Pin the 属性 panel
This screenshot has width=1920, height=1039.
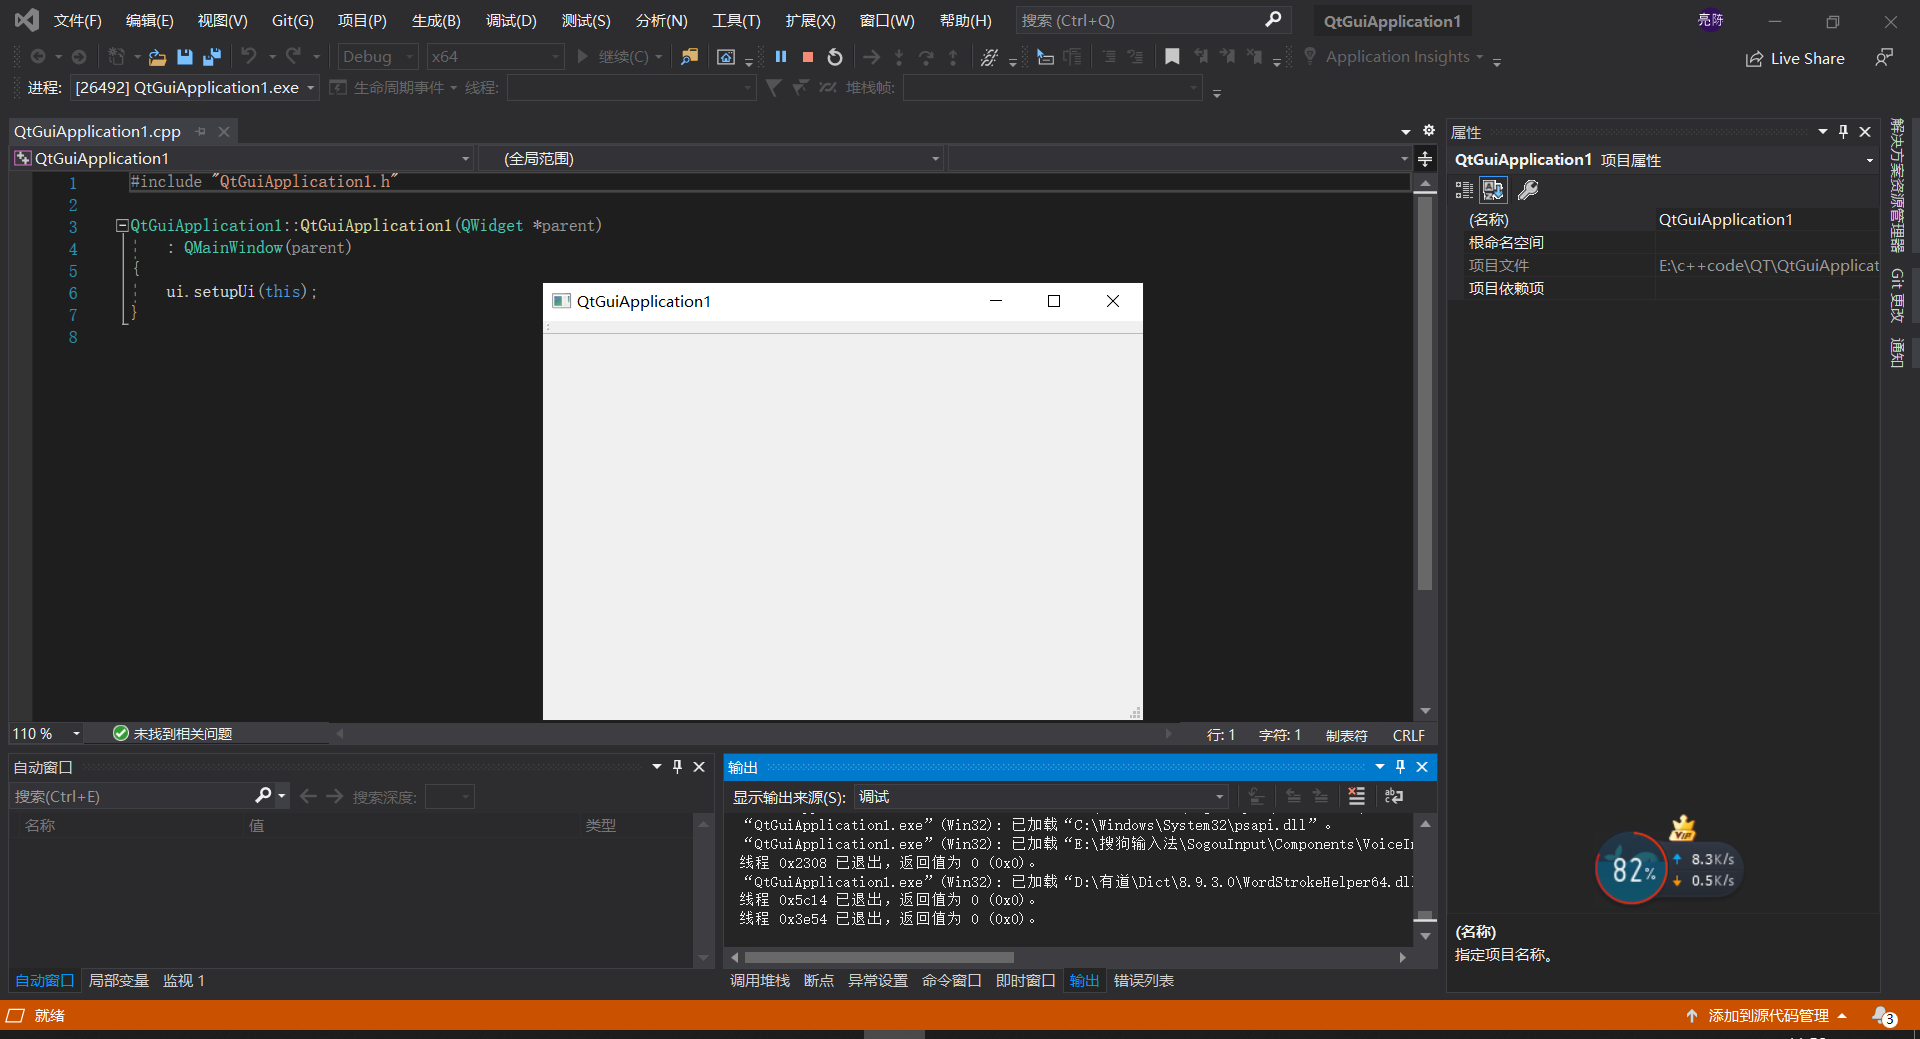click(x=1842, y=131)
